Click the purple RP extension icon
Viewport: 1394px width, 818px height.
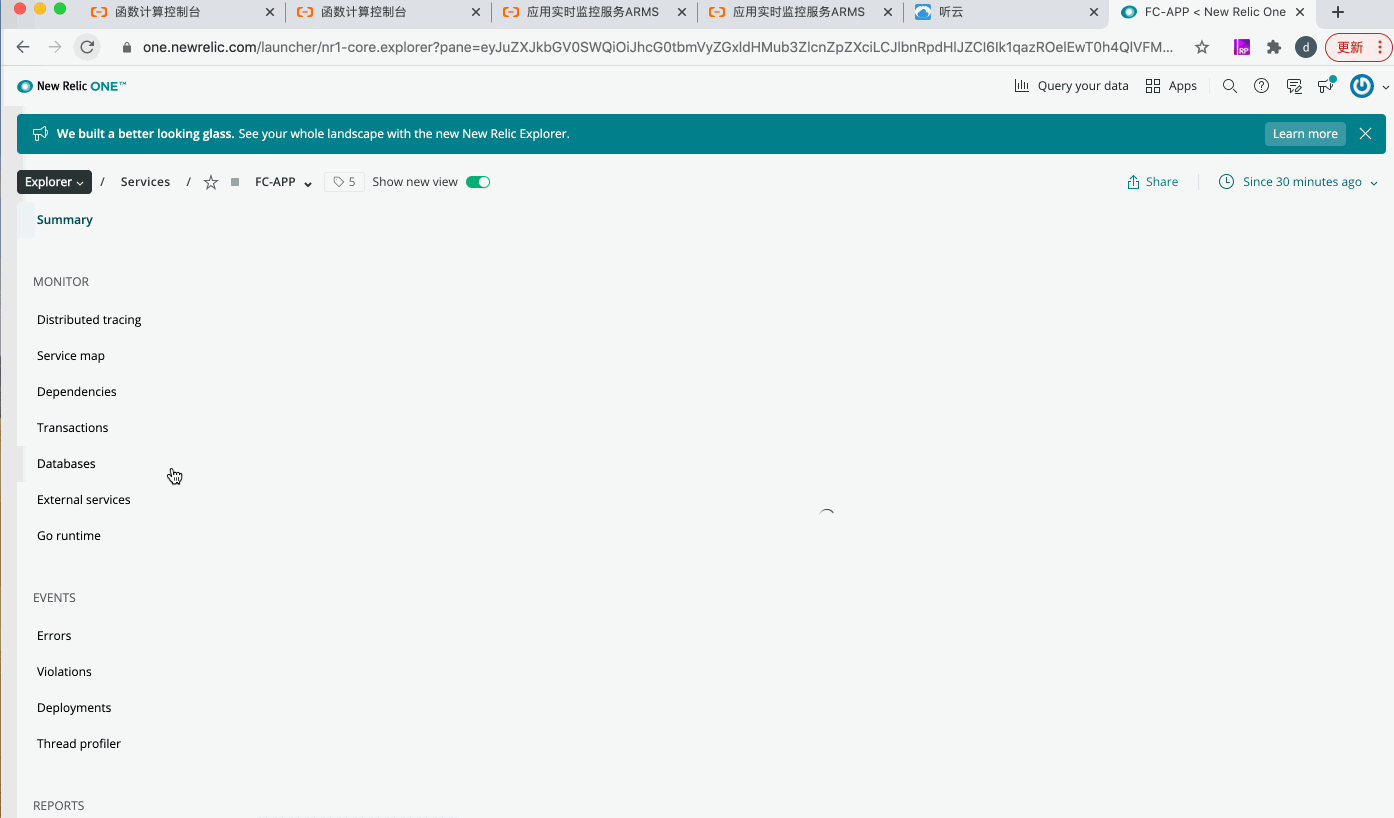pos(1241,47)
